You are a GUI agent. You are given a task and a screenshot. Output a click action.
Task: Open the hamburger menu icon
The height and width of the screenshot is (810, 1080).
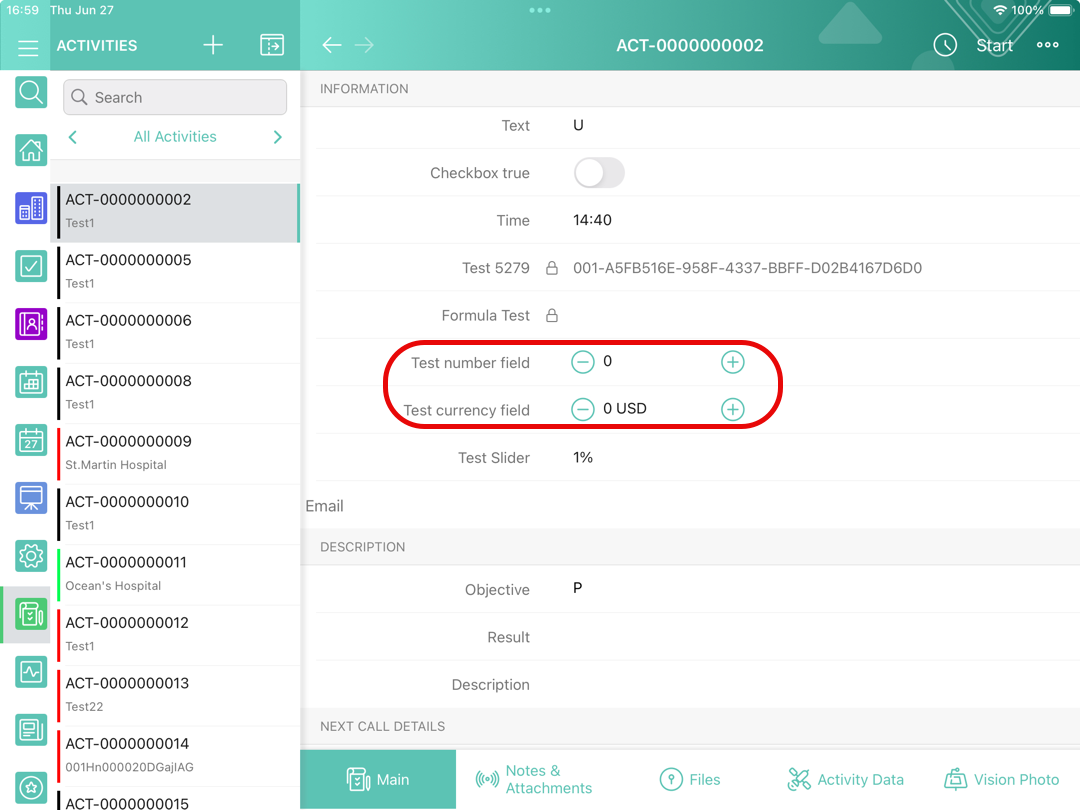pos(28,47)
